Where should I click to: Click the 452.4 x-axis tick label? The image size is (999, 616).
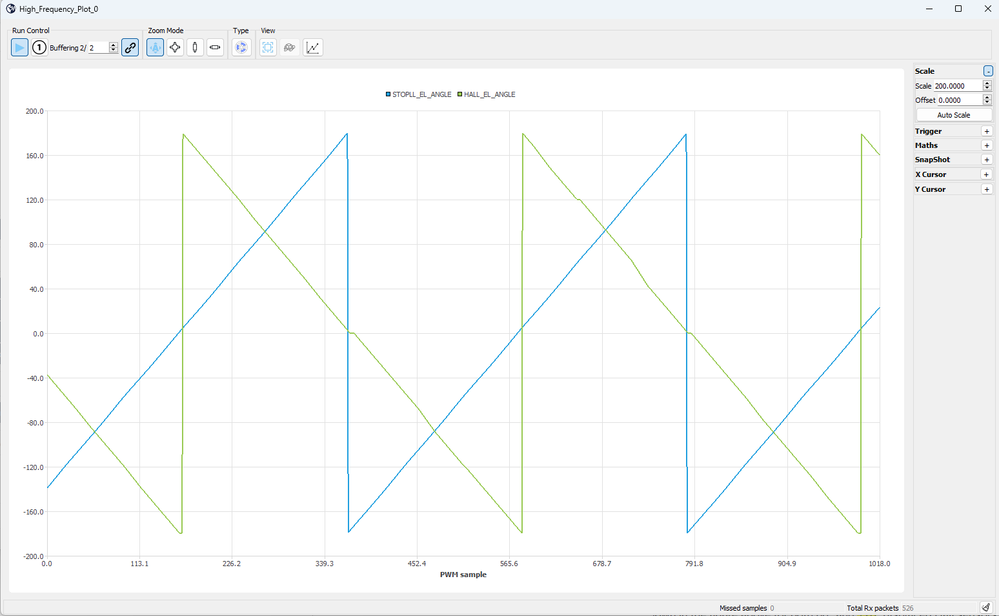pos(417,564)
